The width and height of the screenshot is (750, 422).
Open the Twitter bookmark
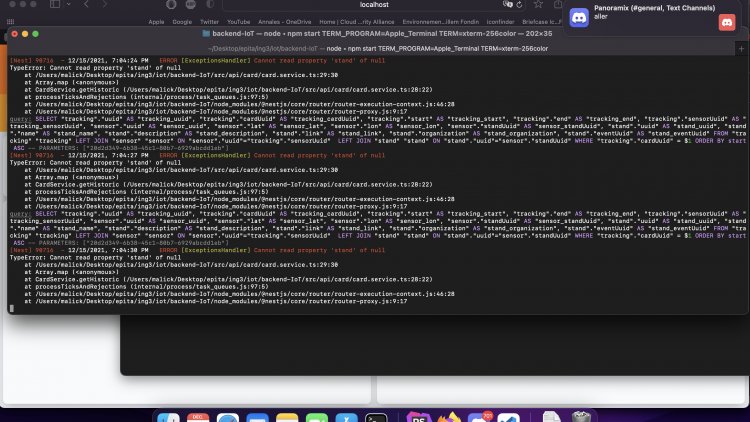(x=209, y=22)
